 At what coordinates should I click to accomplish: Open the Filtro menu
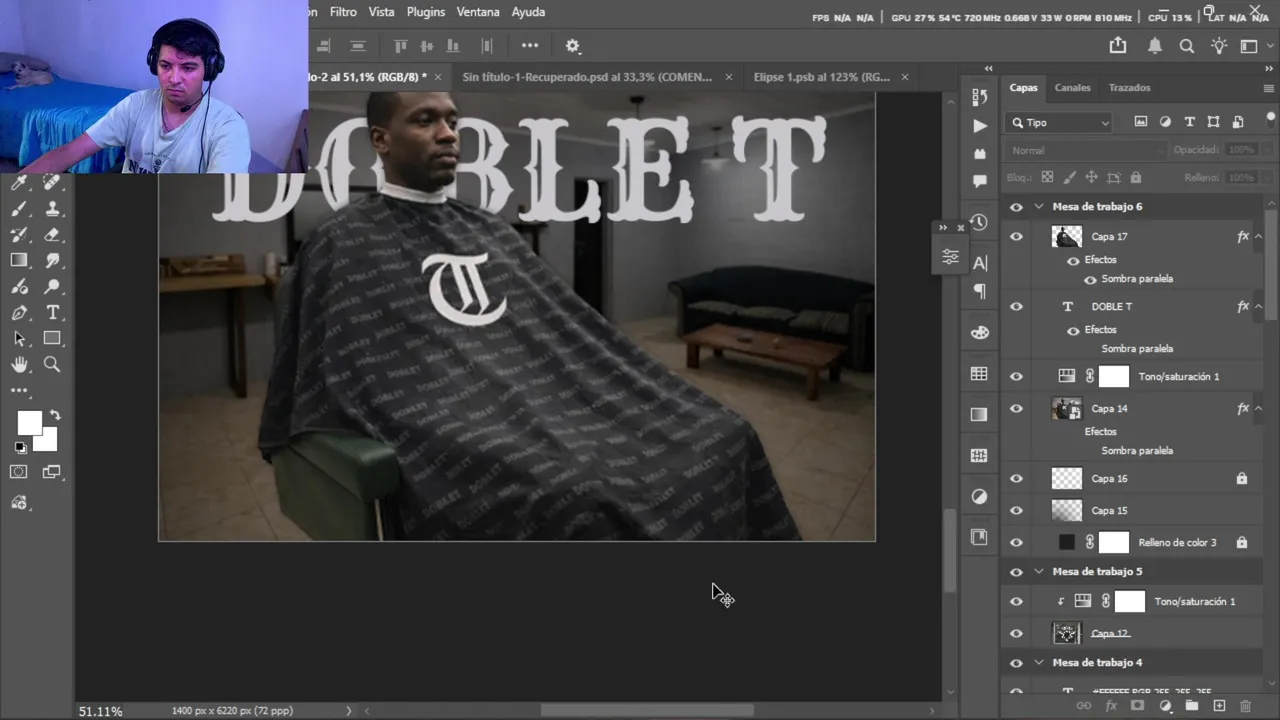[x=343, y=12]
